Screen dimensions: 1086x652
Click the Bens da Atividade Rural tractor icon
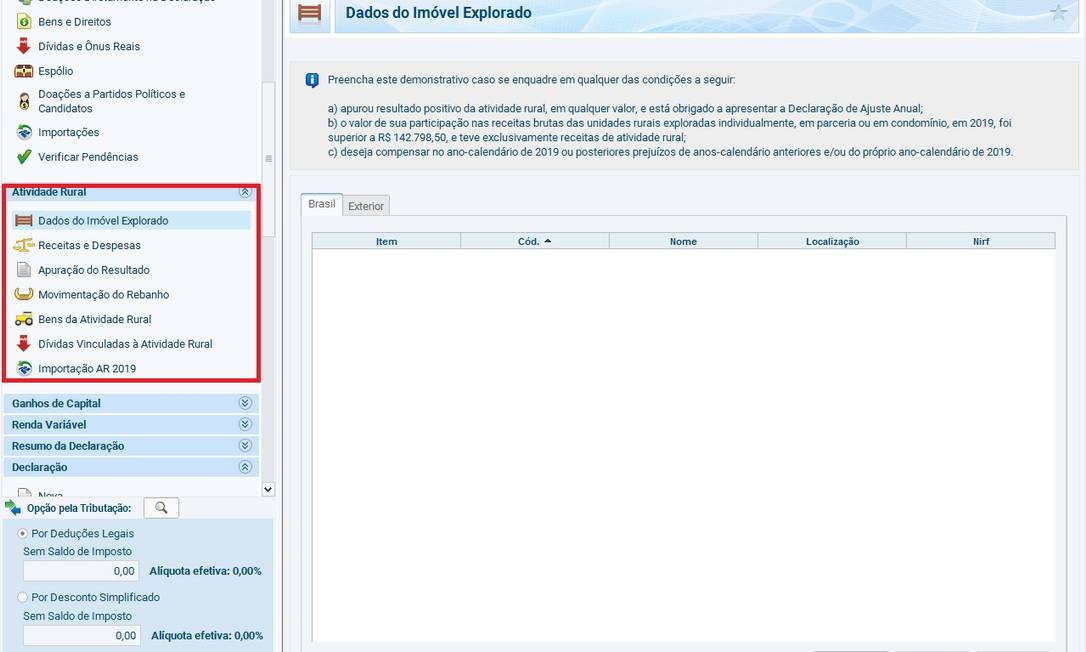coord(23,319)
